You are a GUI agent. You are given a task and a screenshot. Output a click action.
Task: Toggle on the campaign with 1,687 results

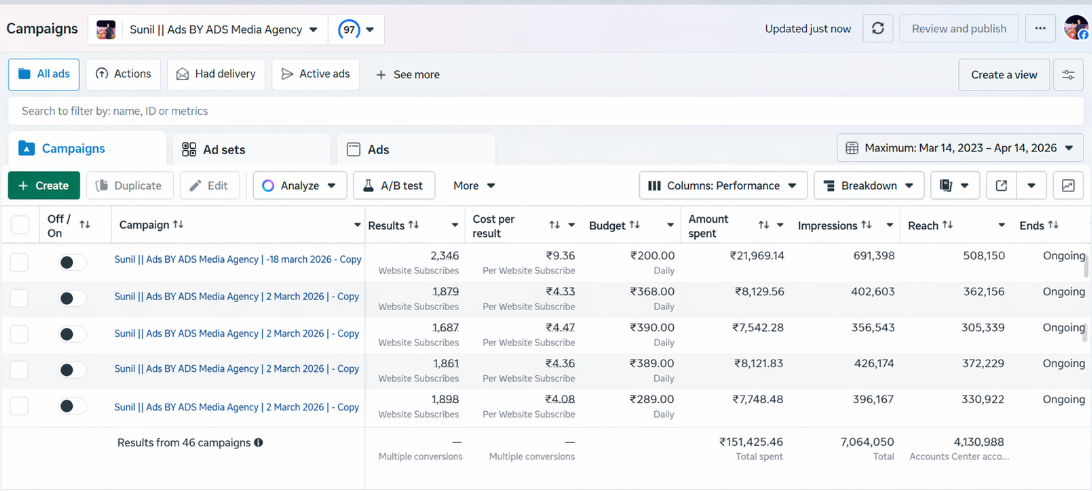pyautogui.click(x=73, y=334)
